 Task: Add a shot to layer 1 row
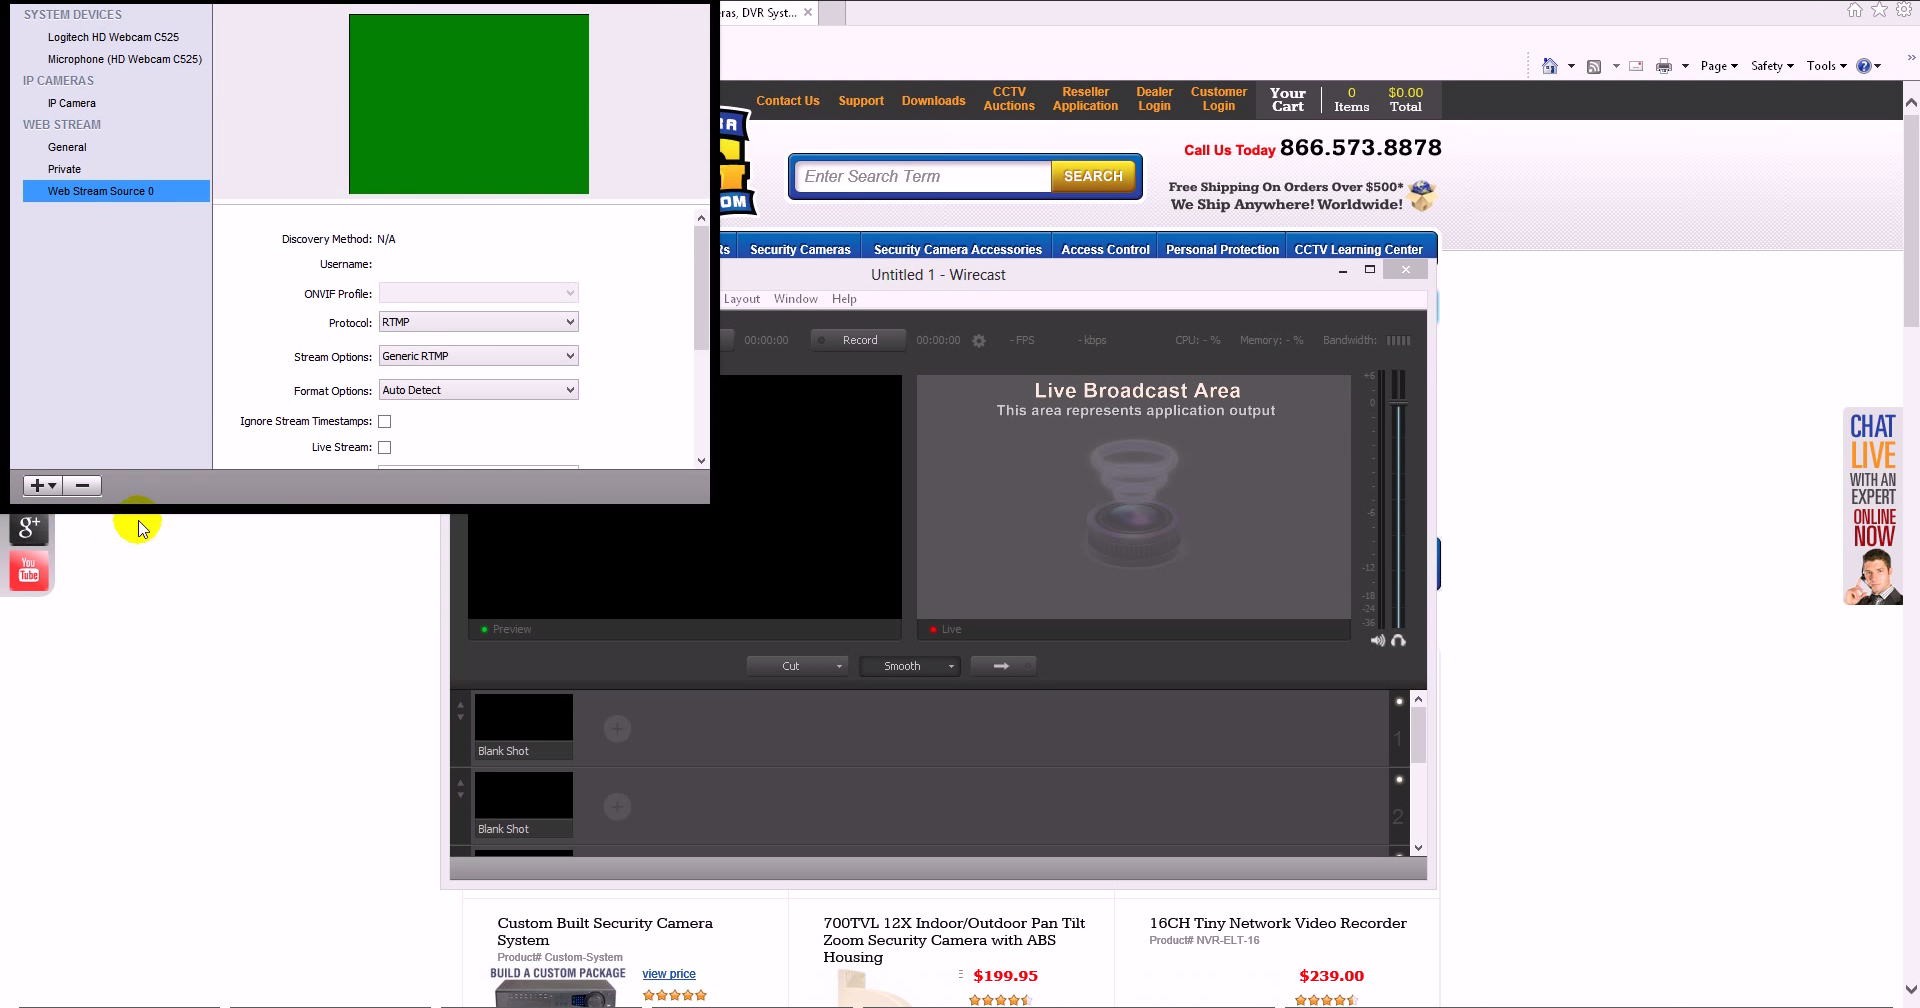coord(617,729)
